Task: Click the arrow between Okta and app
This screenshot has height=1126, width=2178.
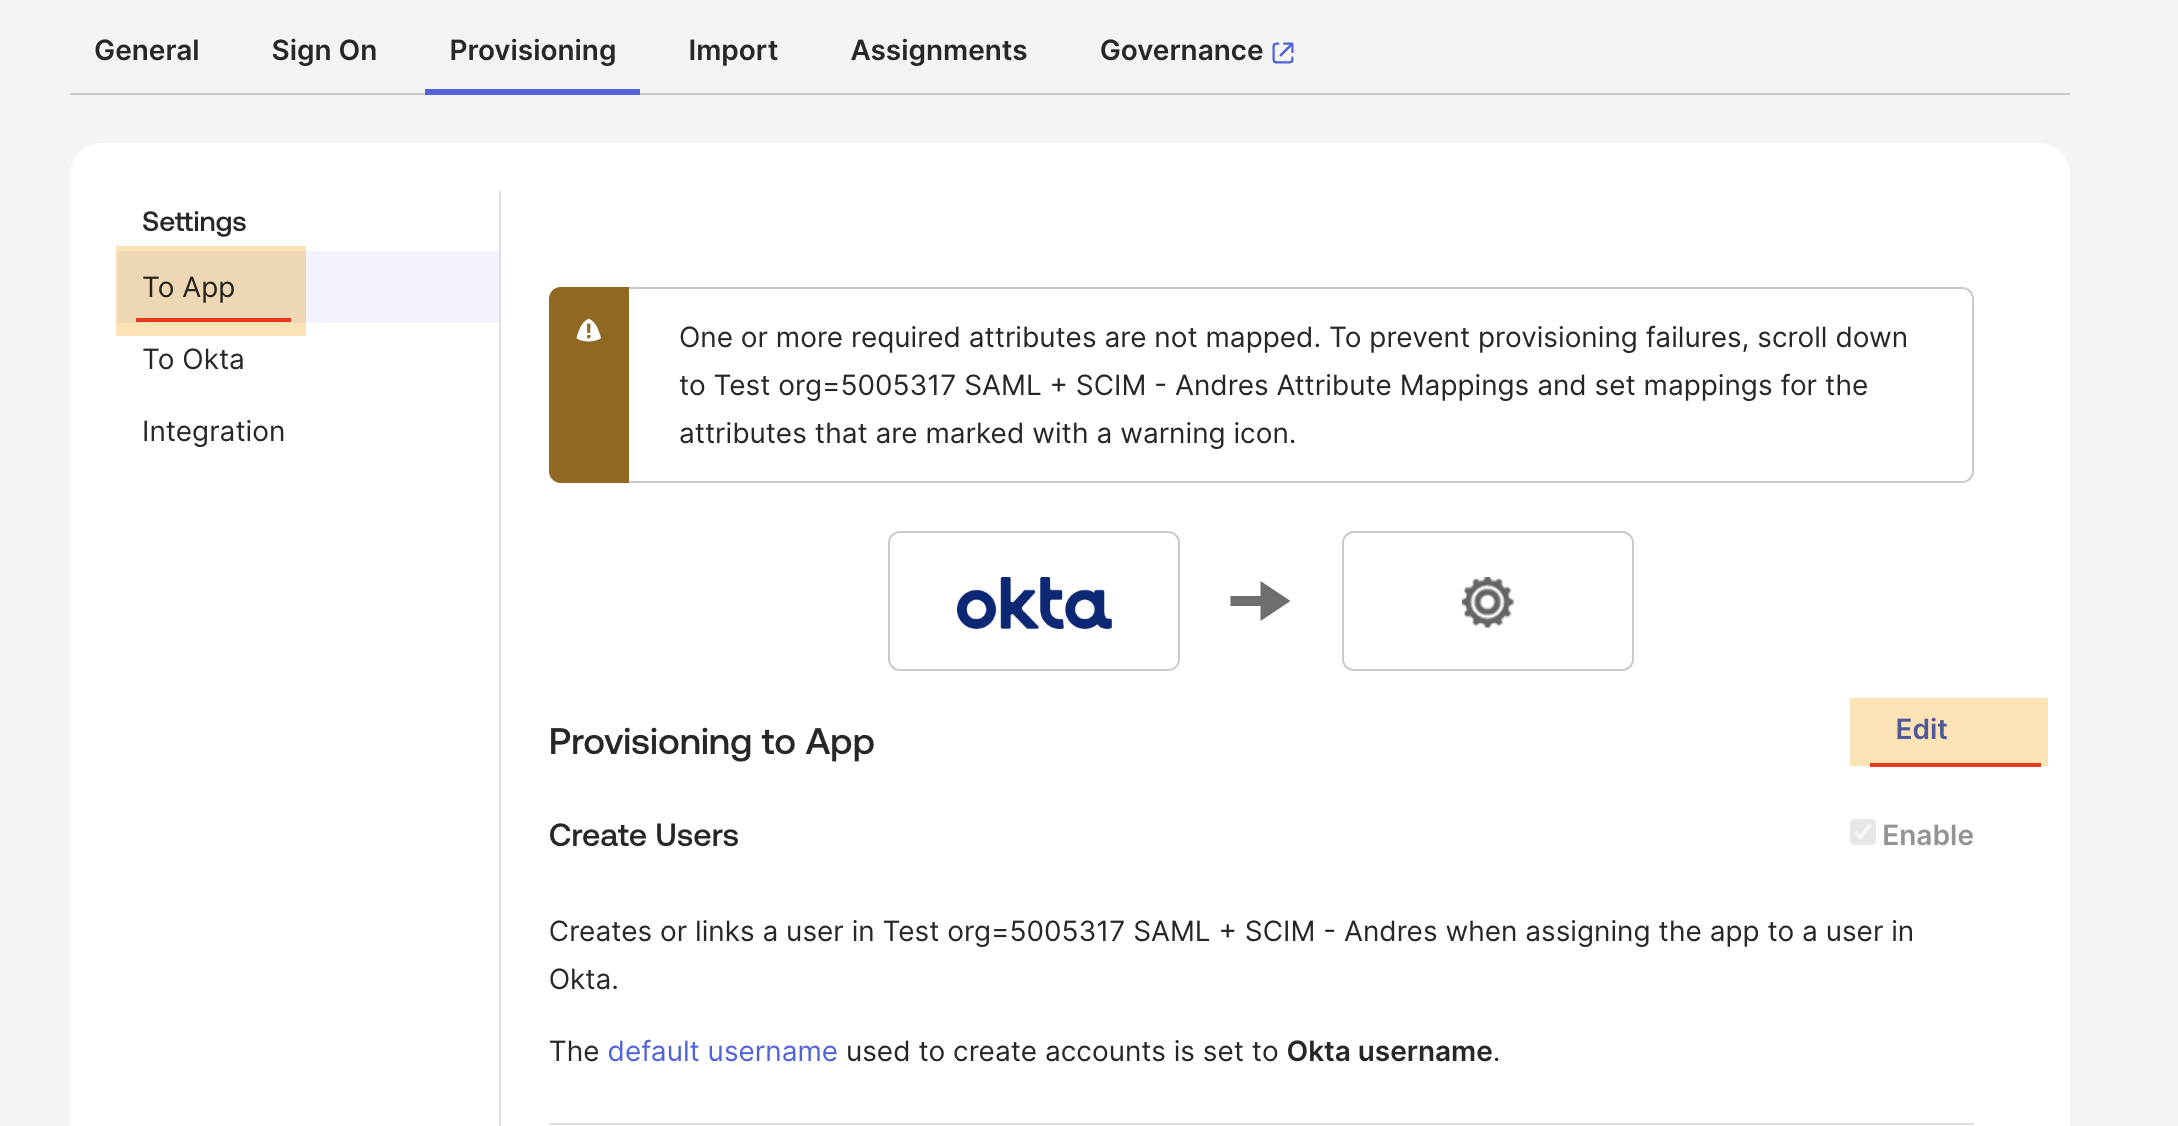Action: click(1260, 601)
